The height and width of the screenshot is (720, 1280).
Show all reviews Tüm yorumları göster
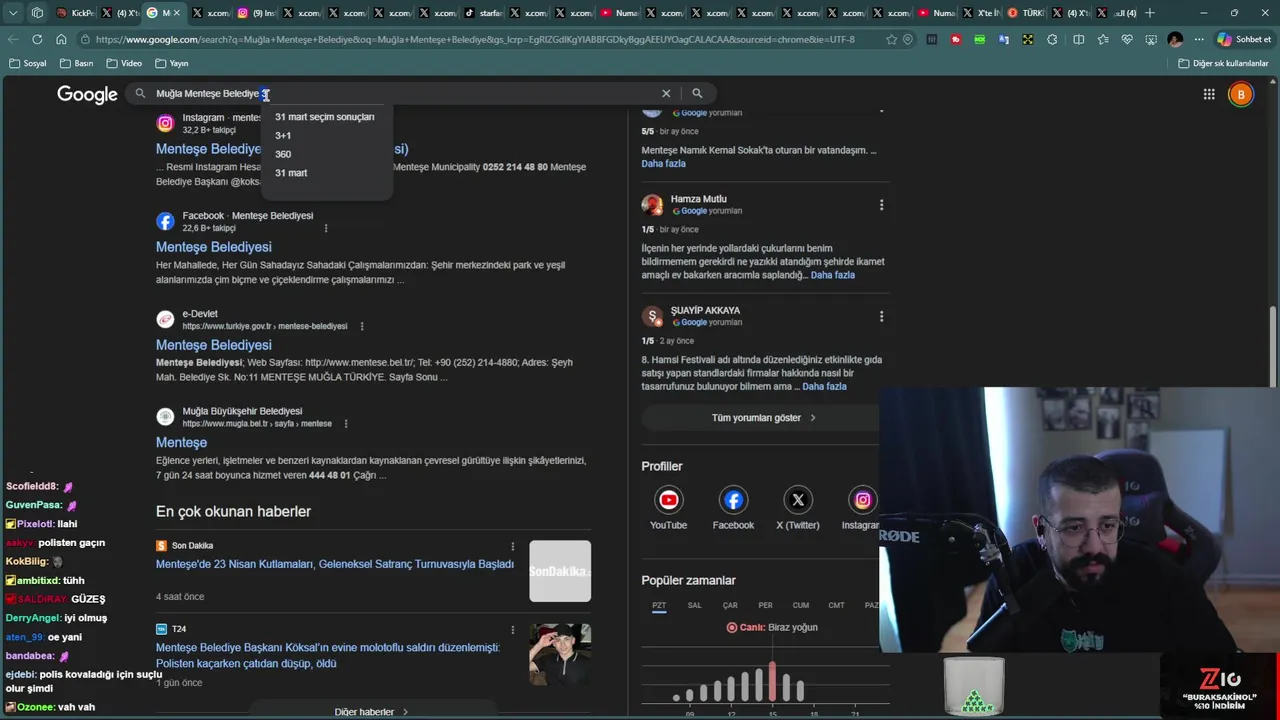764,418
